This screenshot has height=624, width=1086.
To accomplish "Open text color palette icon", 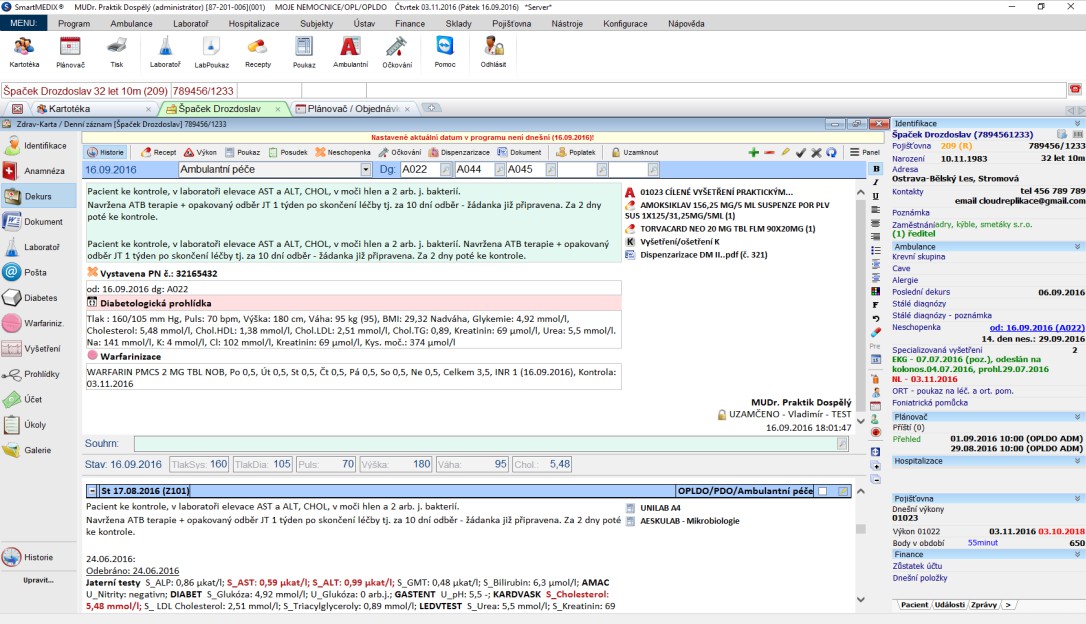I will coord(875,292).
